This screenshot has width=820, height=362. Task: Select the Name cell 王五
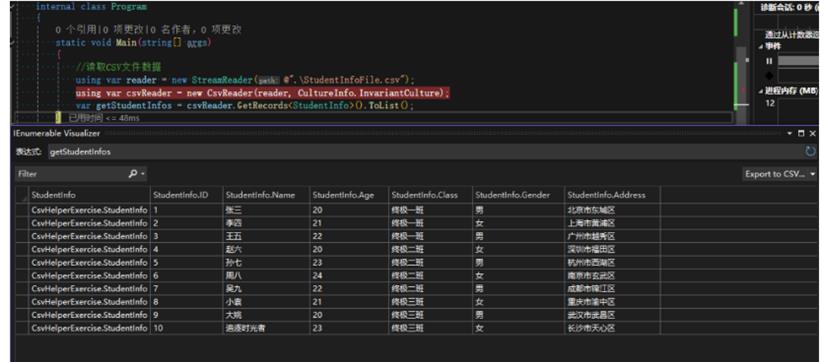(x=266, y=236)
